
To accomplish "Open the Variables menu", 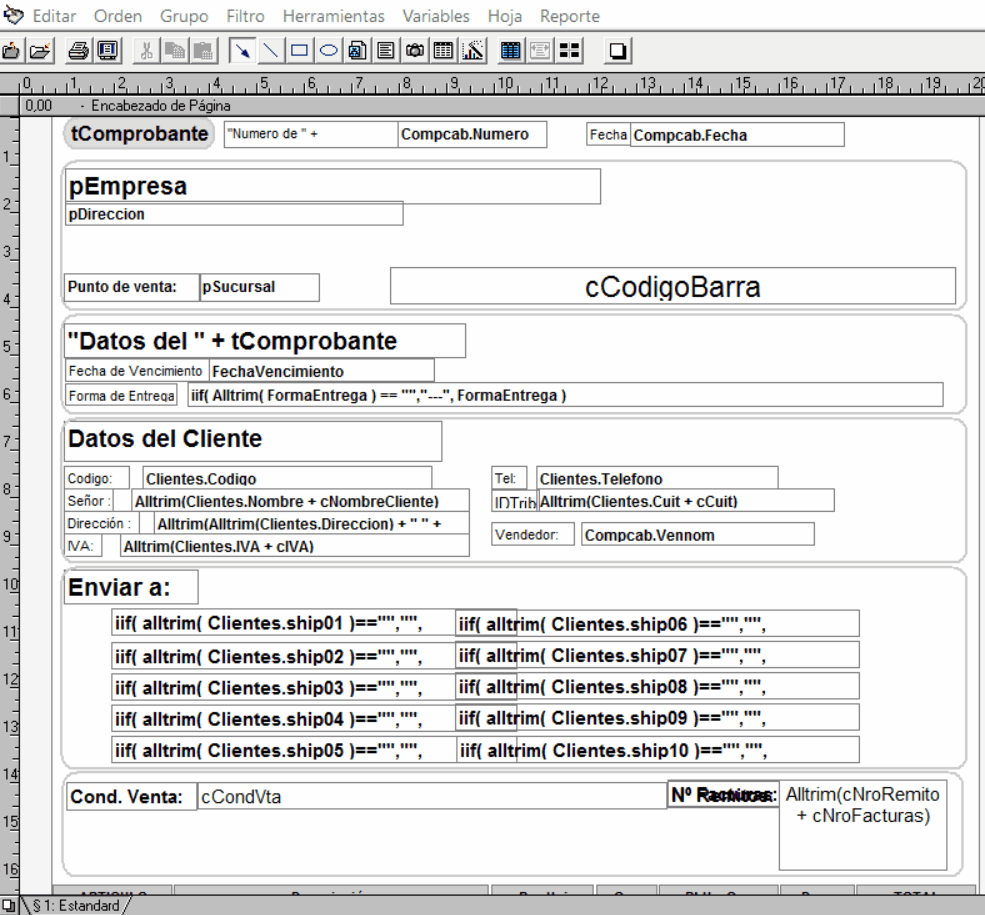I will pyautogui.click(x=436, y=16).
